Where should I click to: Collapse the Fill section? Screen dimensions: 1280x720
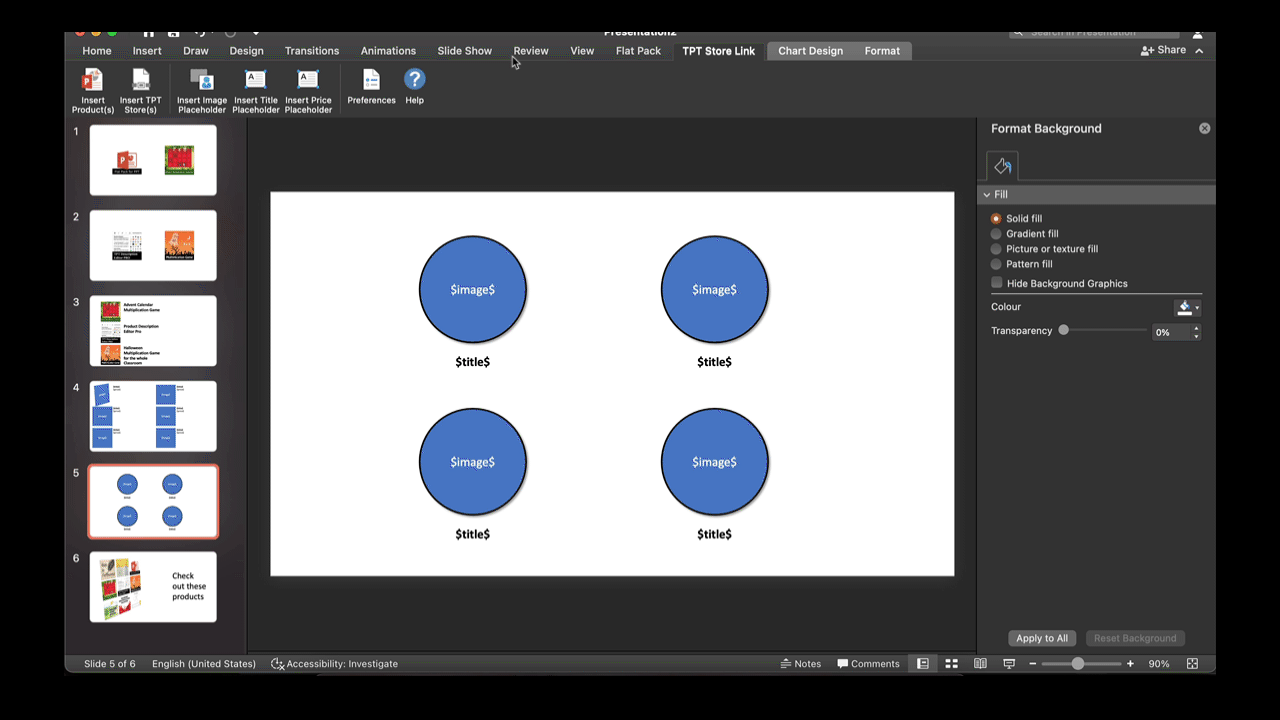pos(987,194)
